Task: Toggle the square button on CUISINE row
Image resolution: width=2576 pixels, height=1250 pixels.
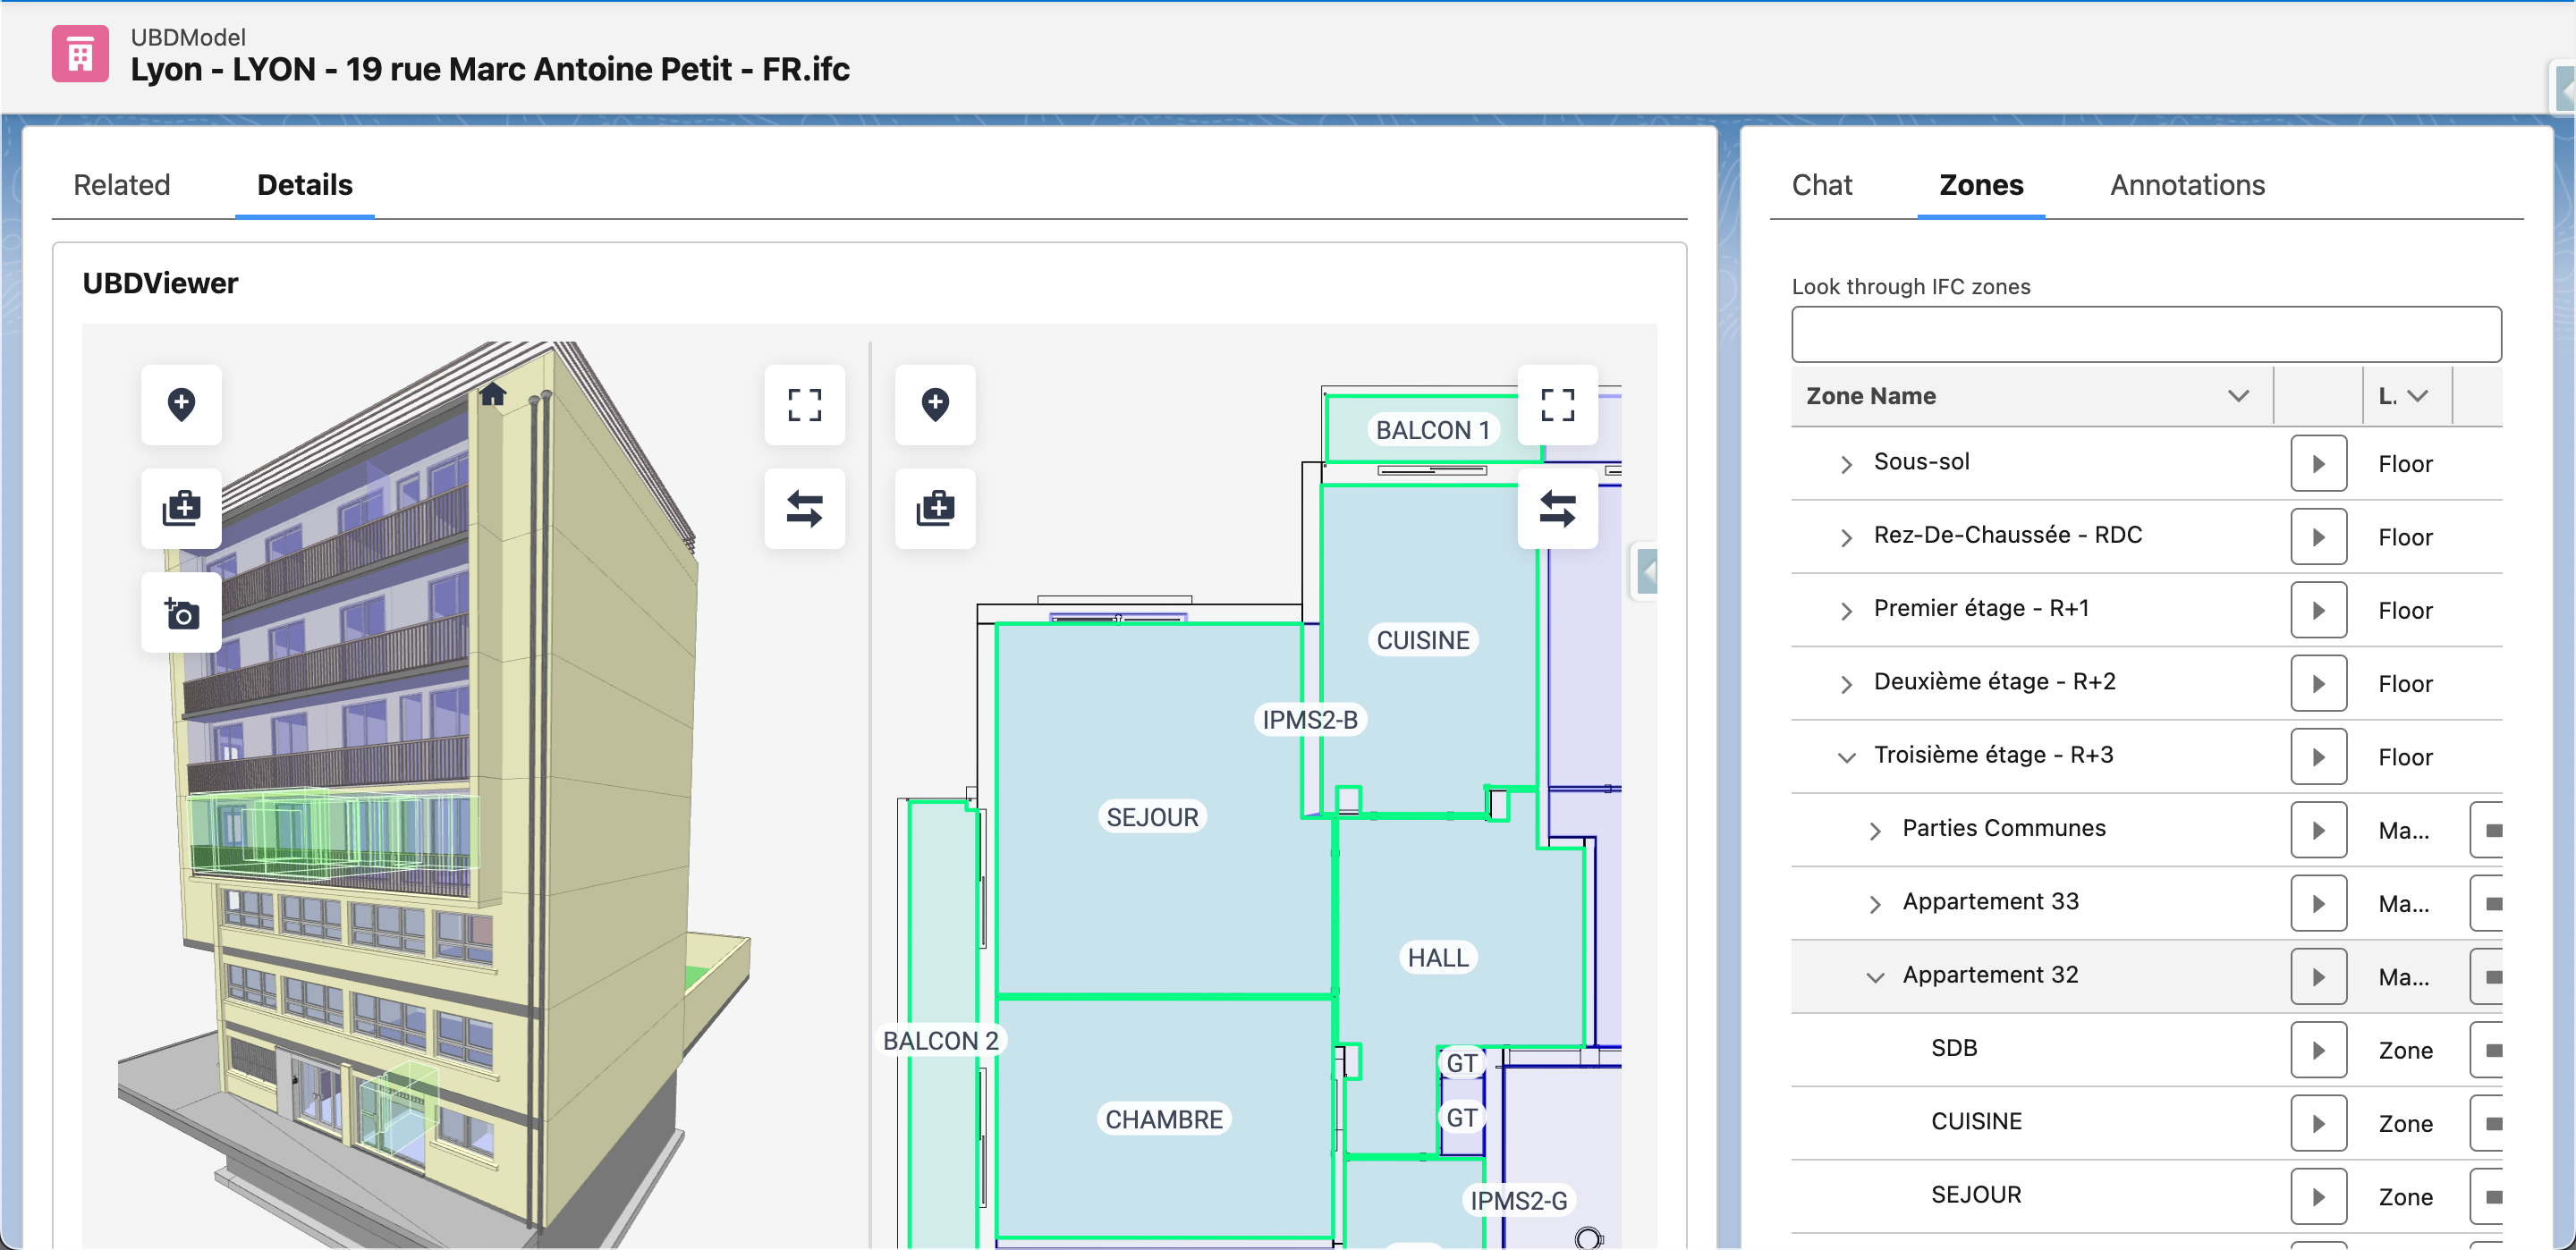Action: point(2492,1123)
